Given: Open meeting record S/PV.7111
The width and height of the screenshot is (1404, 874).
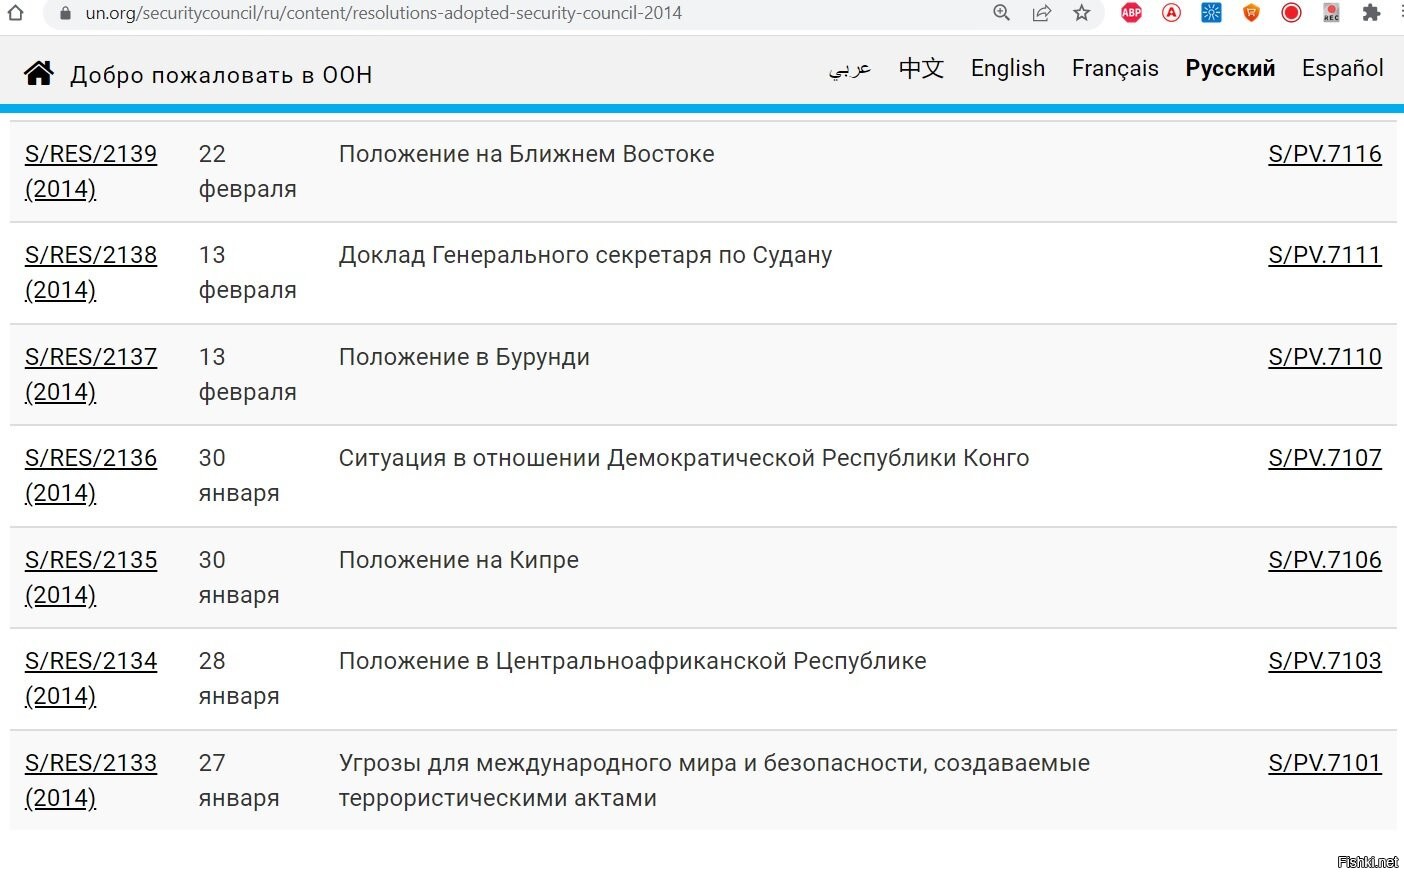Looking at the screenshot, I should click(x=1324, y=256).
